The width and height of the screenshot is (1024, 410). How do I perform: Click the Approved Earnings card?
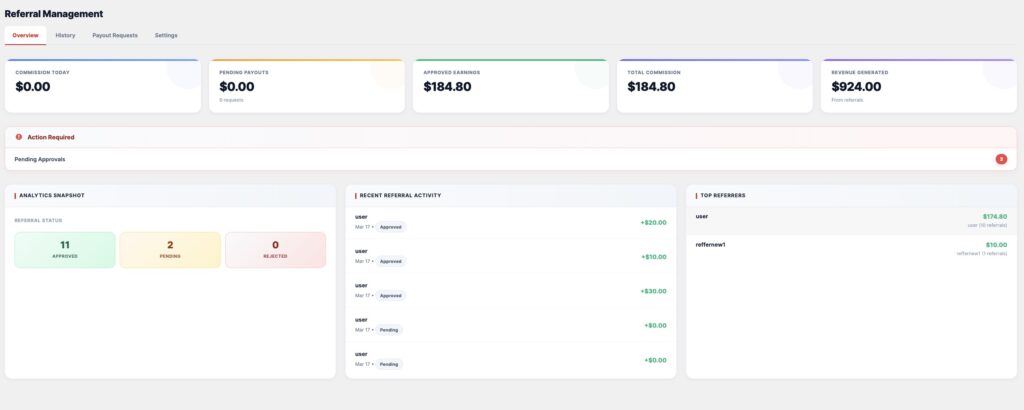(x=511, y=86)
